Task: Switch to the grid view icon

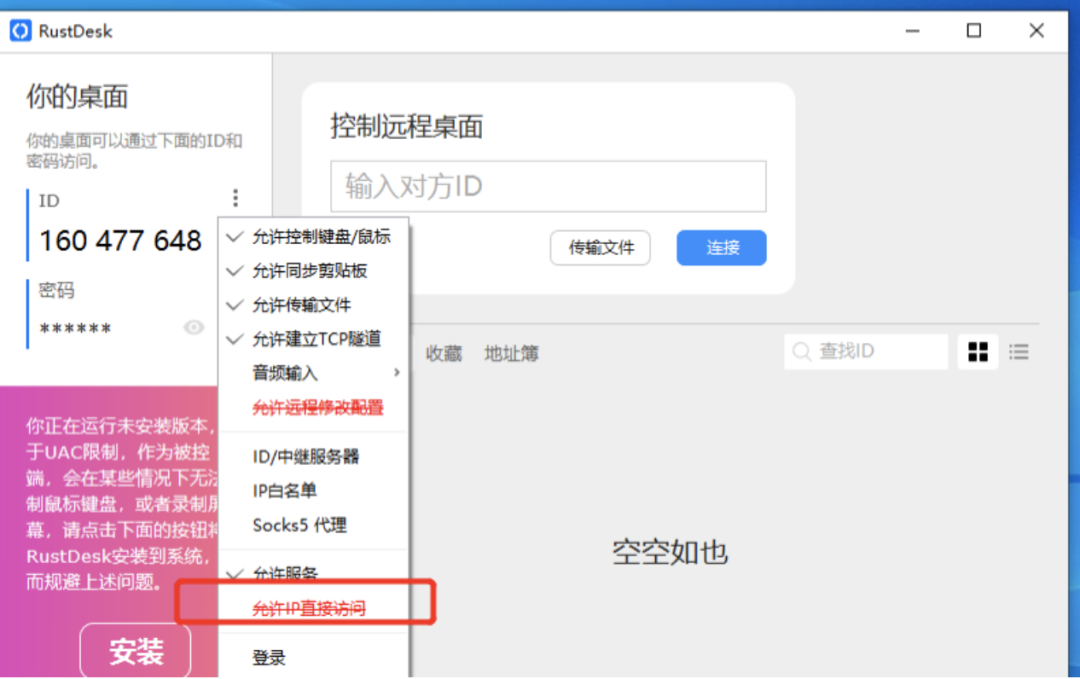Action: tap(977, 352)
